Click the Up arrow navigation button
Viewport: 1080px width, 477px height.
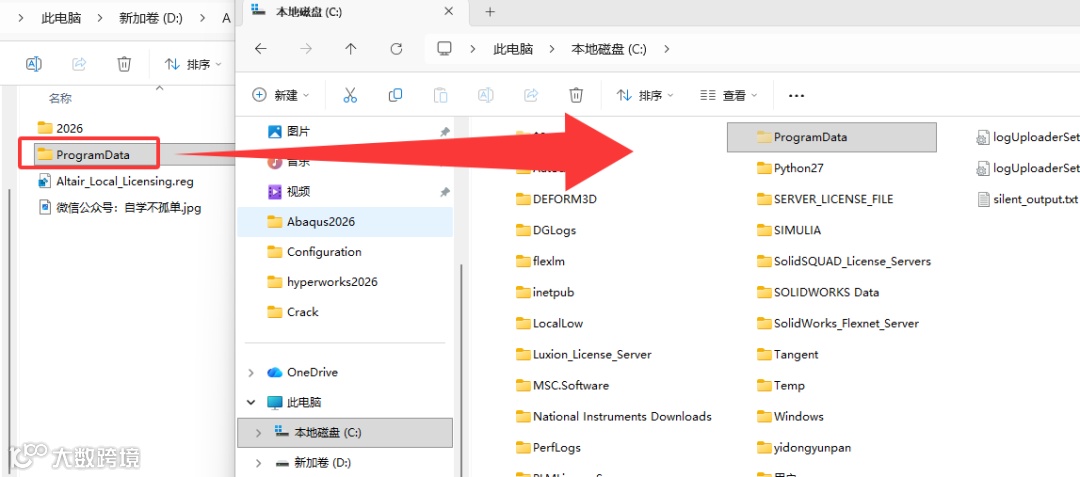[351, 49]
